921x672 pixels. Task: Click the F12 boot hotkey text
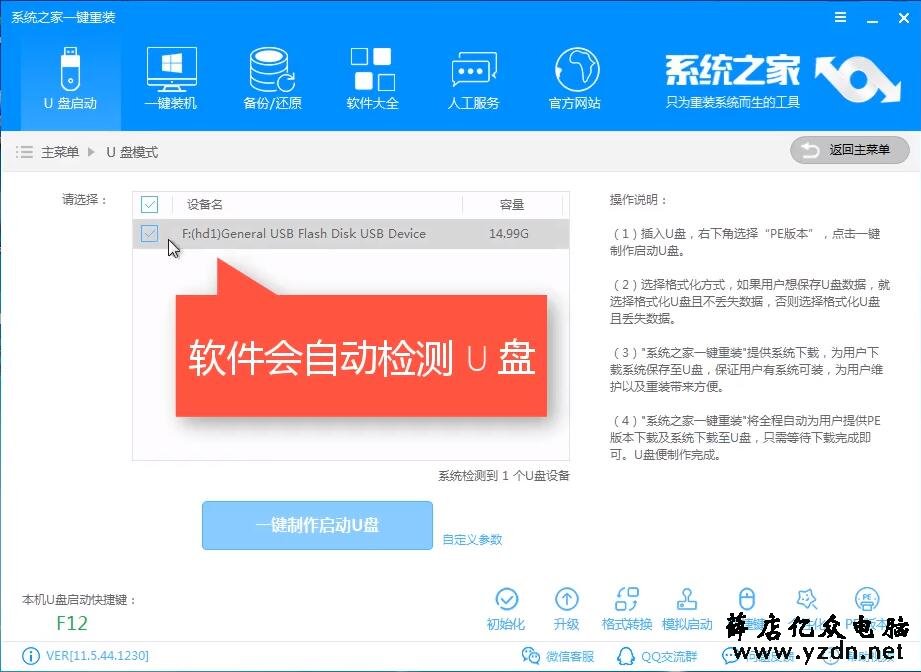(x=72, y=623)
